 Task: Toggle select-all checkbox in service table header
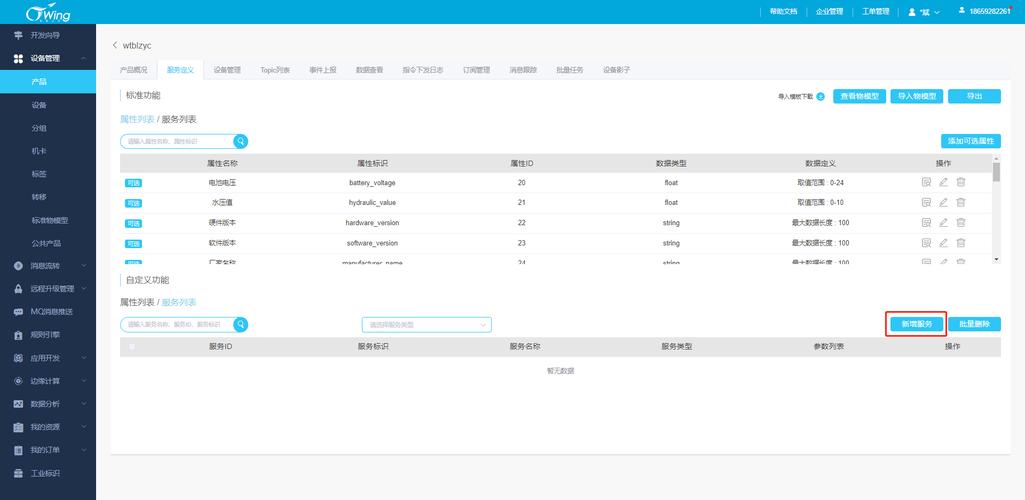click(132, 346)
